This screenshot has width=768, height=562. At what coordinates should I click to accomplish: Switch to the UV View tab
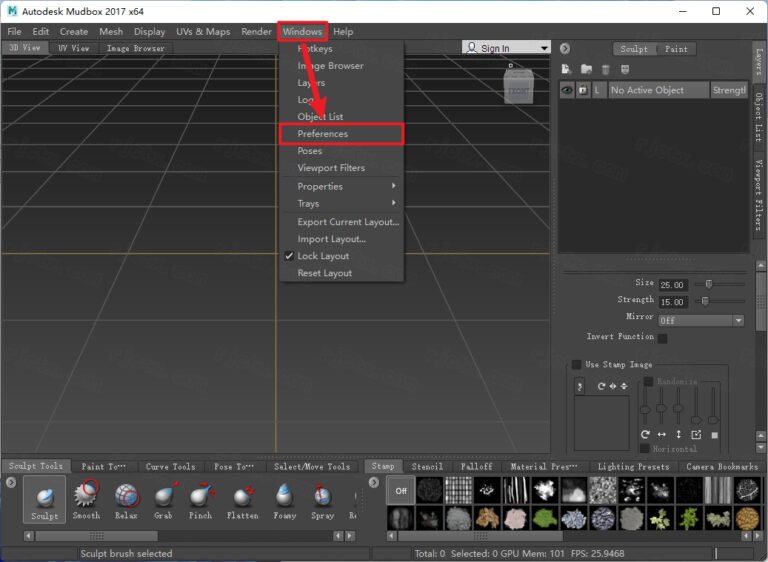(x=73, y=48)
